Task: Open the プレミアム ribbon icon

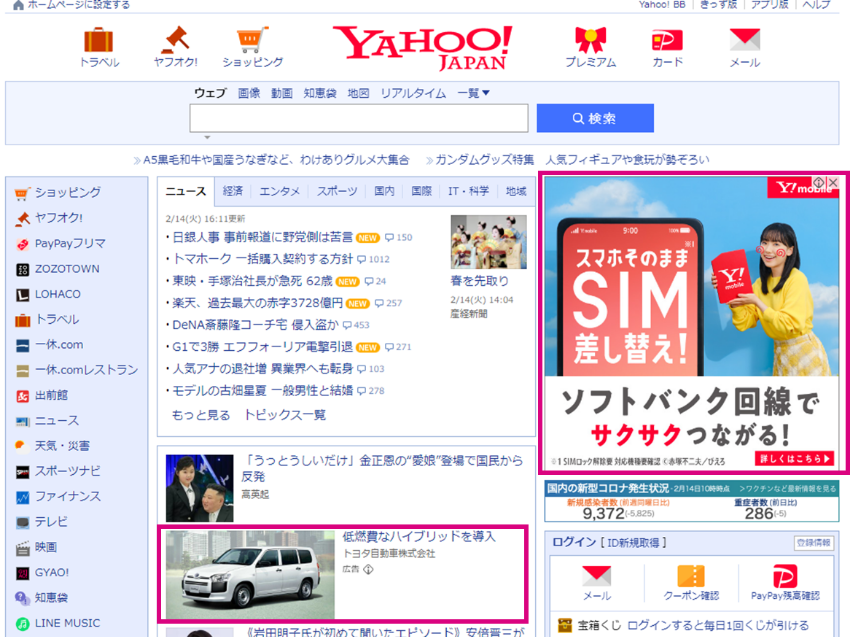Action: (x=590, y=40)
